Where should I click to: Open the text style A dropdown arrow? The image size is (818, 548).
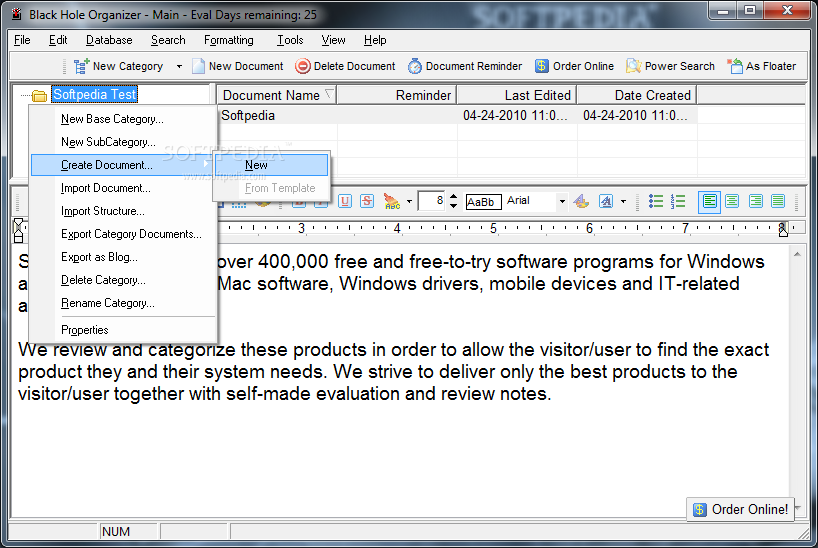coord(623,201)
